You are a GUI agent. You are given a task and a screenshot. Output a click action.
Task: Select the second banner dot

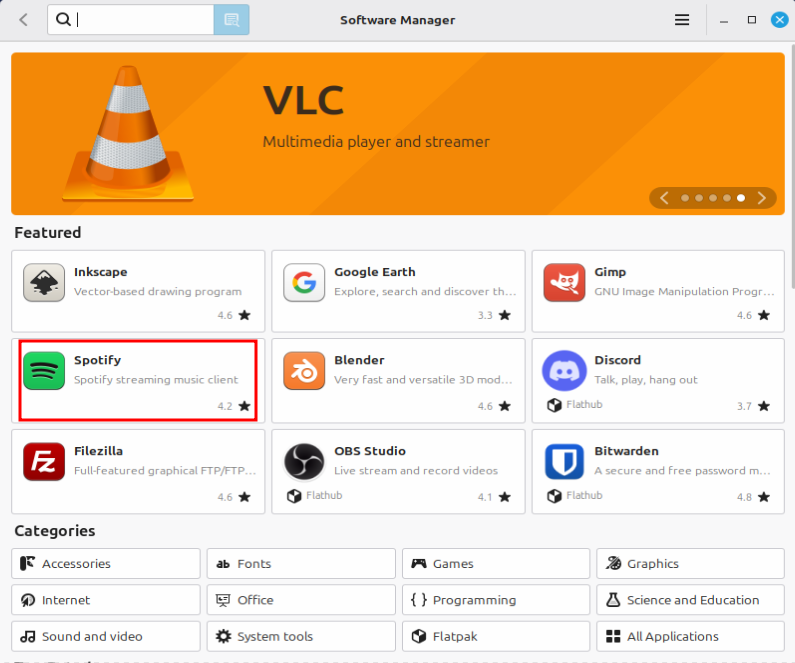(x=699, y=198)
